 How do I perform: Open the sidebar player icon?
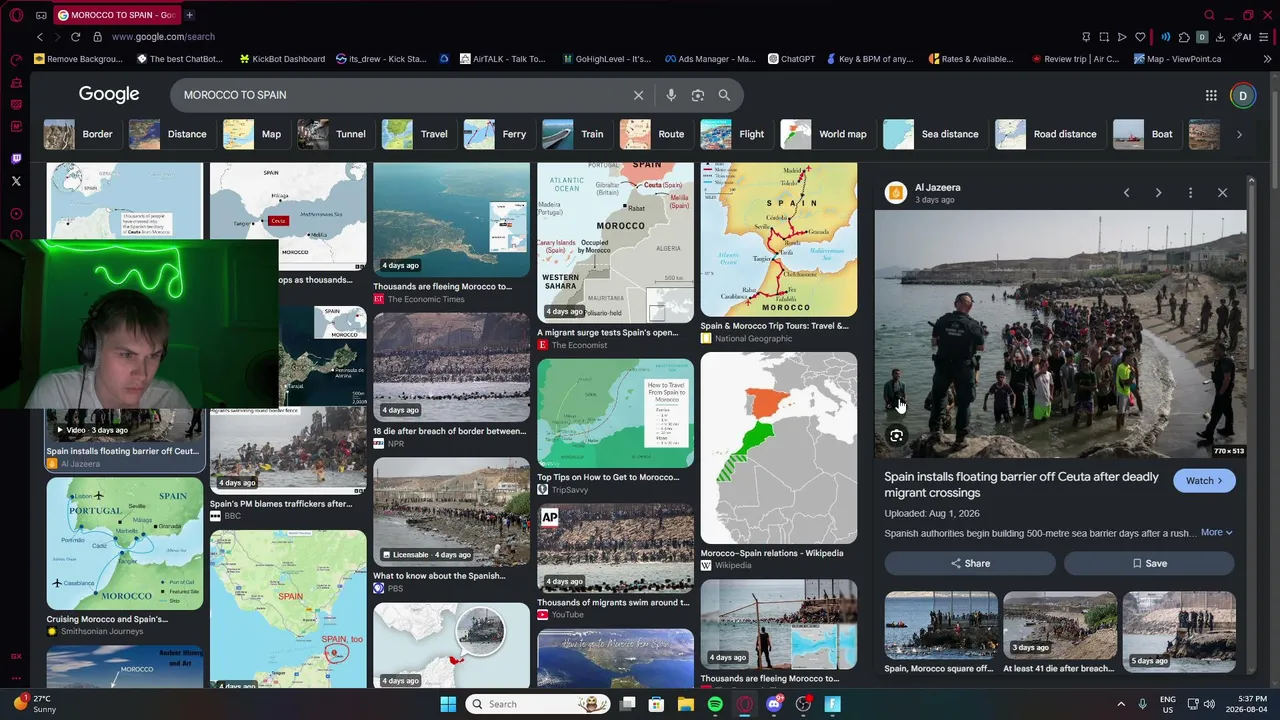[x=16, y=214]
